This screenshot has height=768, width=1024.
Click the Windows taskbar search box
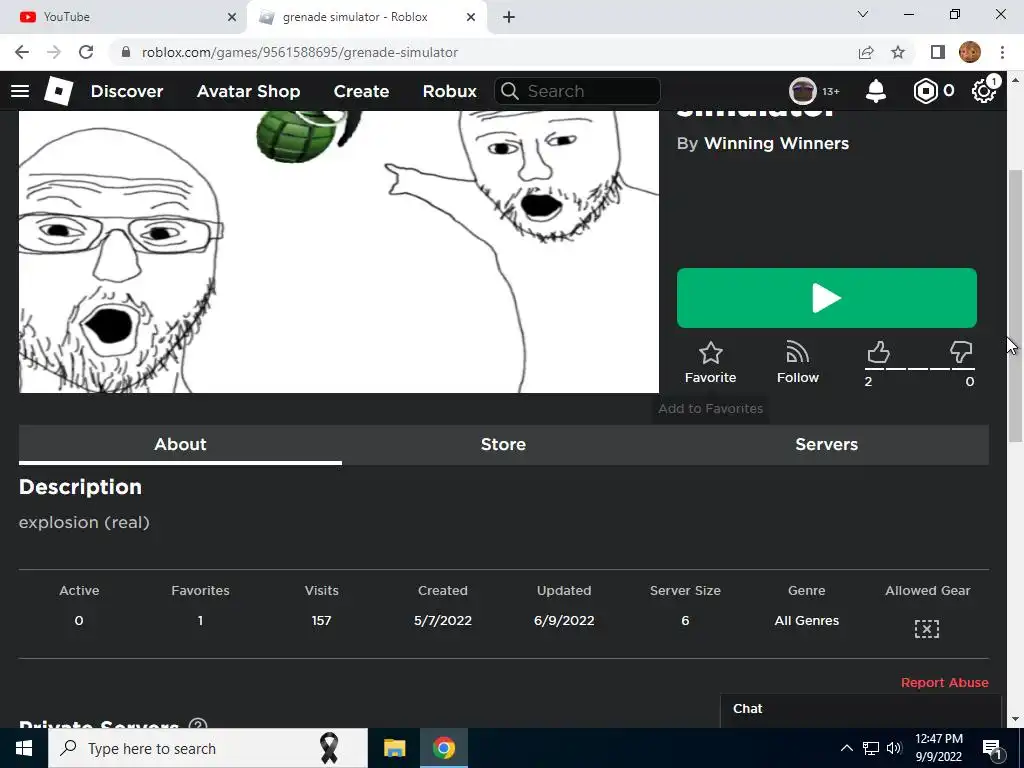tap(208, 748)
